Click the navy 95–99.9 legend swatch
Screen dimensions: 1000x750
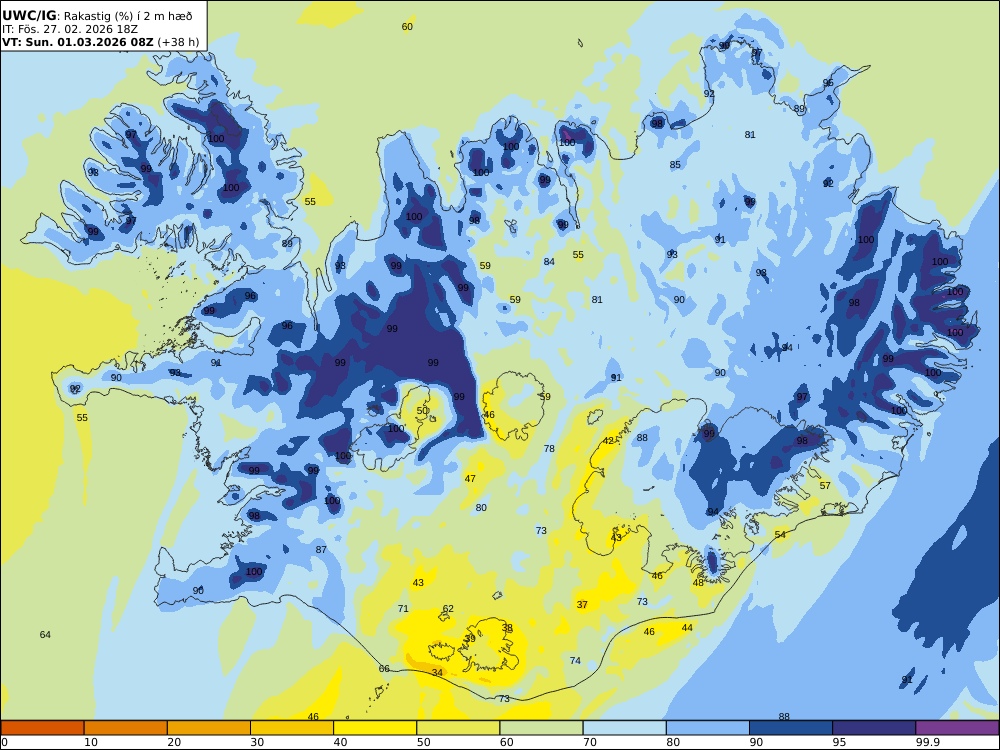(874, 728)
